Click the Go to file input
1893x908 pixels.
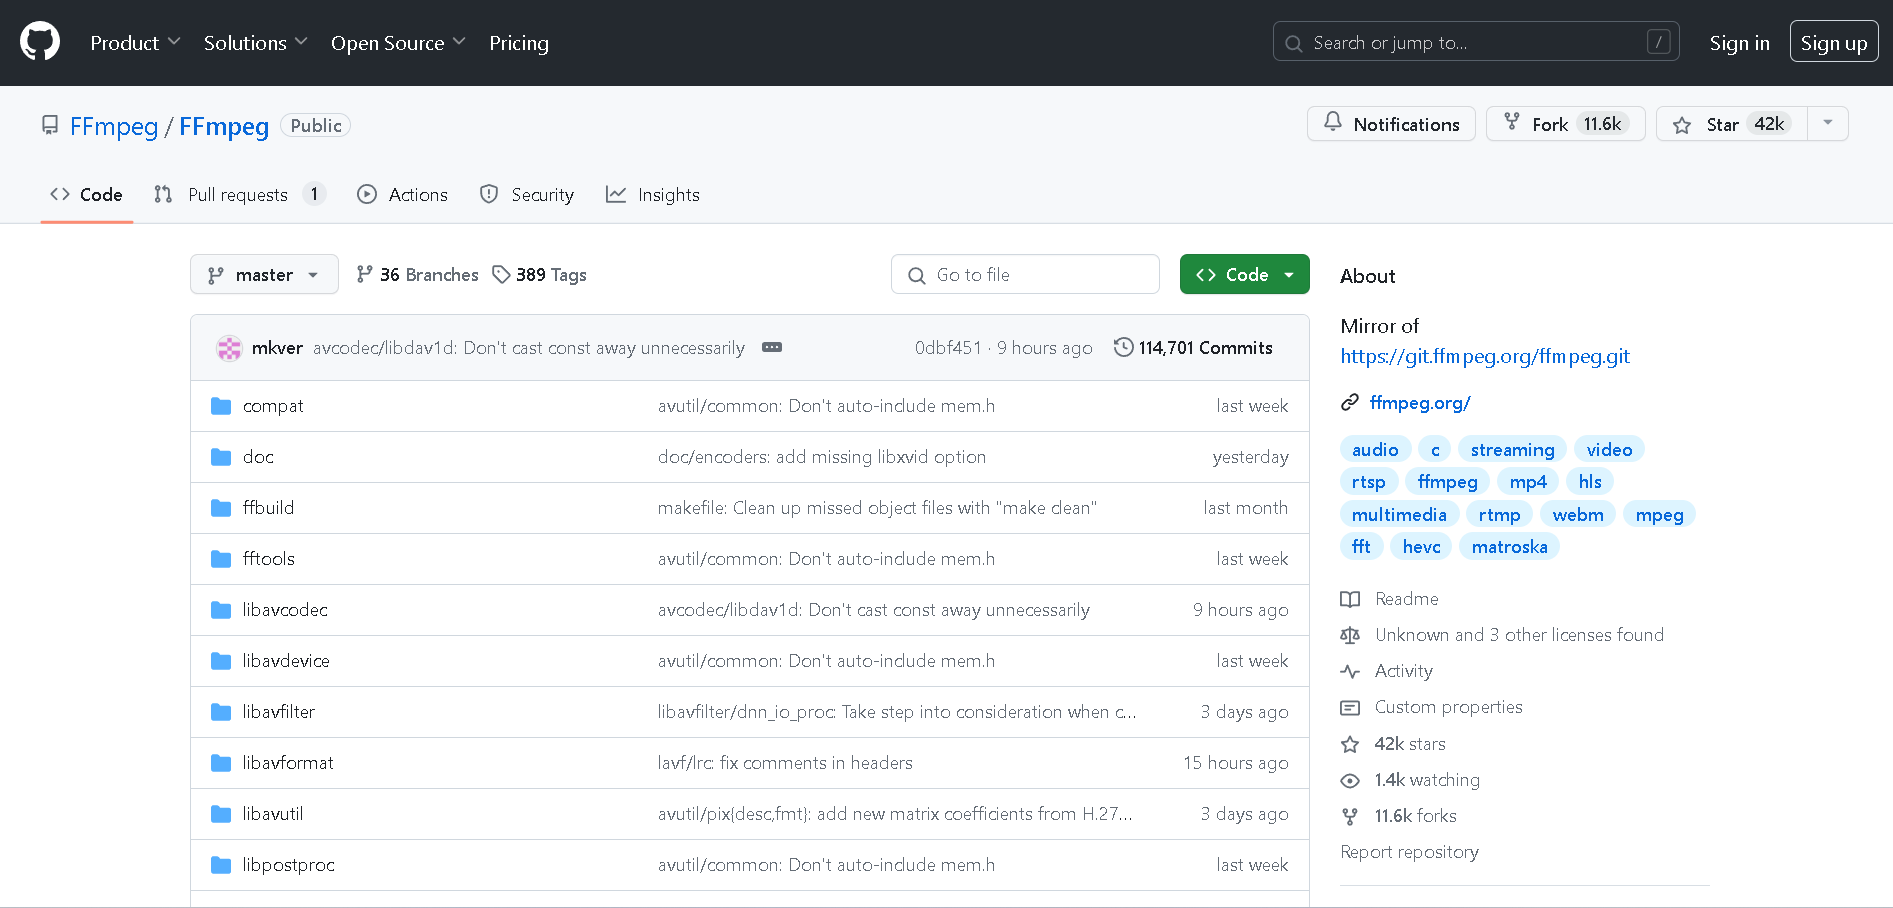coord(1025,275)
